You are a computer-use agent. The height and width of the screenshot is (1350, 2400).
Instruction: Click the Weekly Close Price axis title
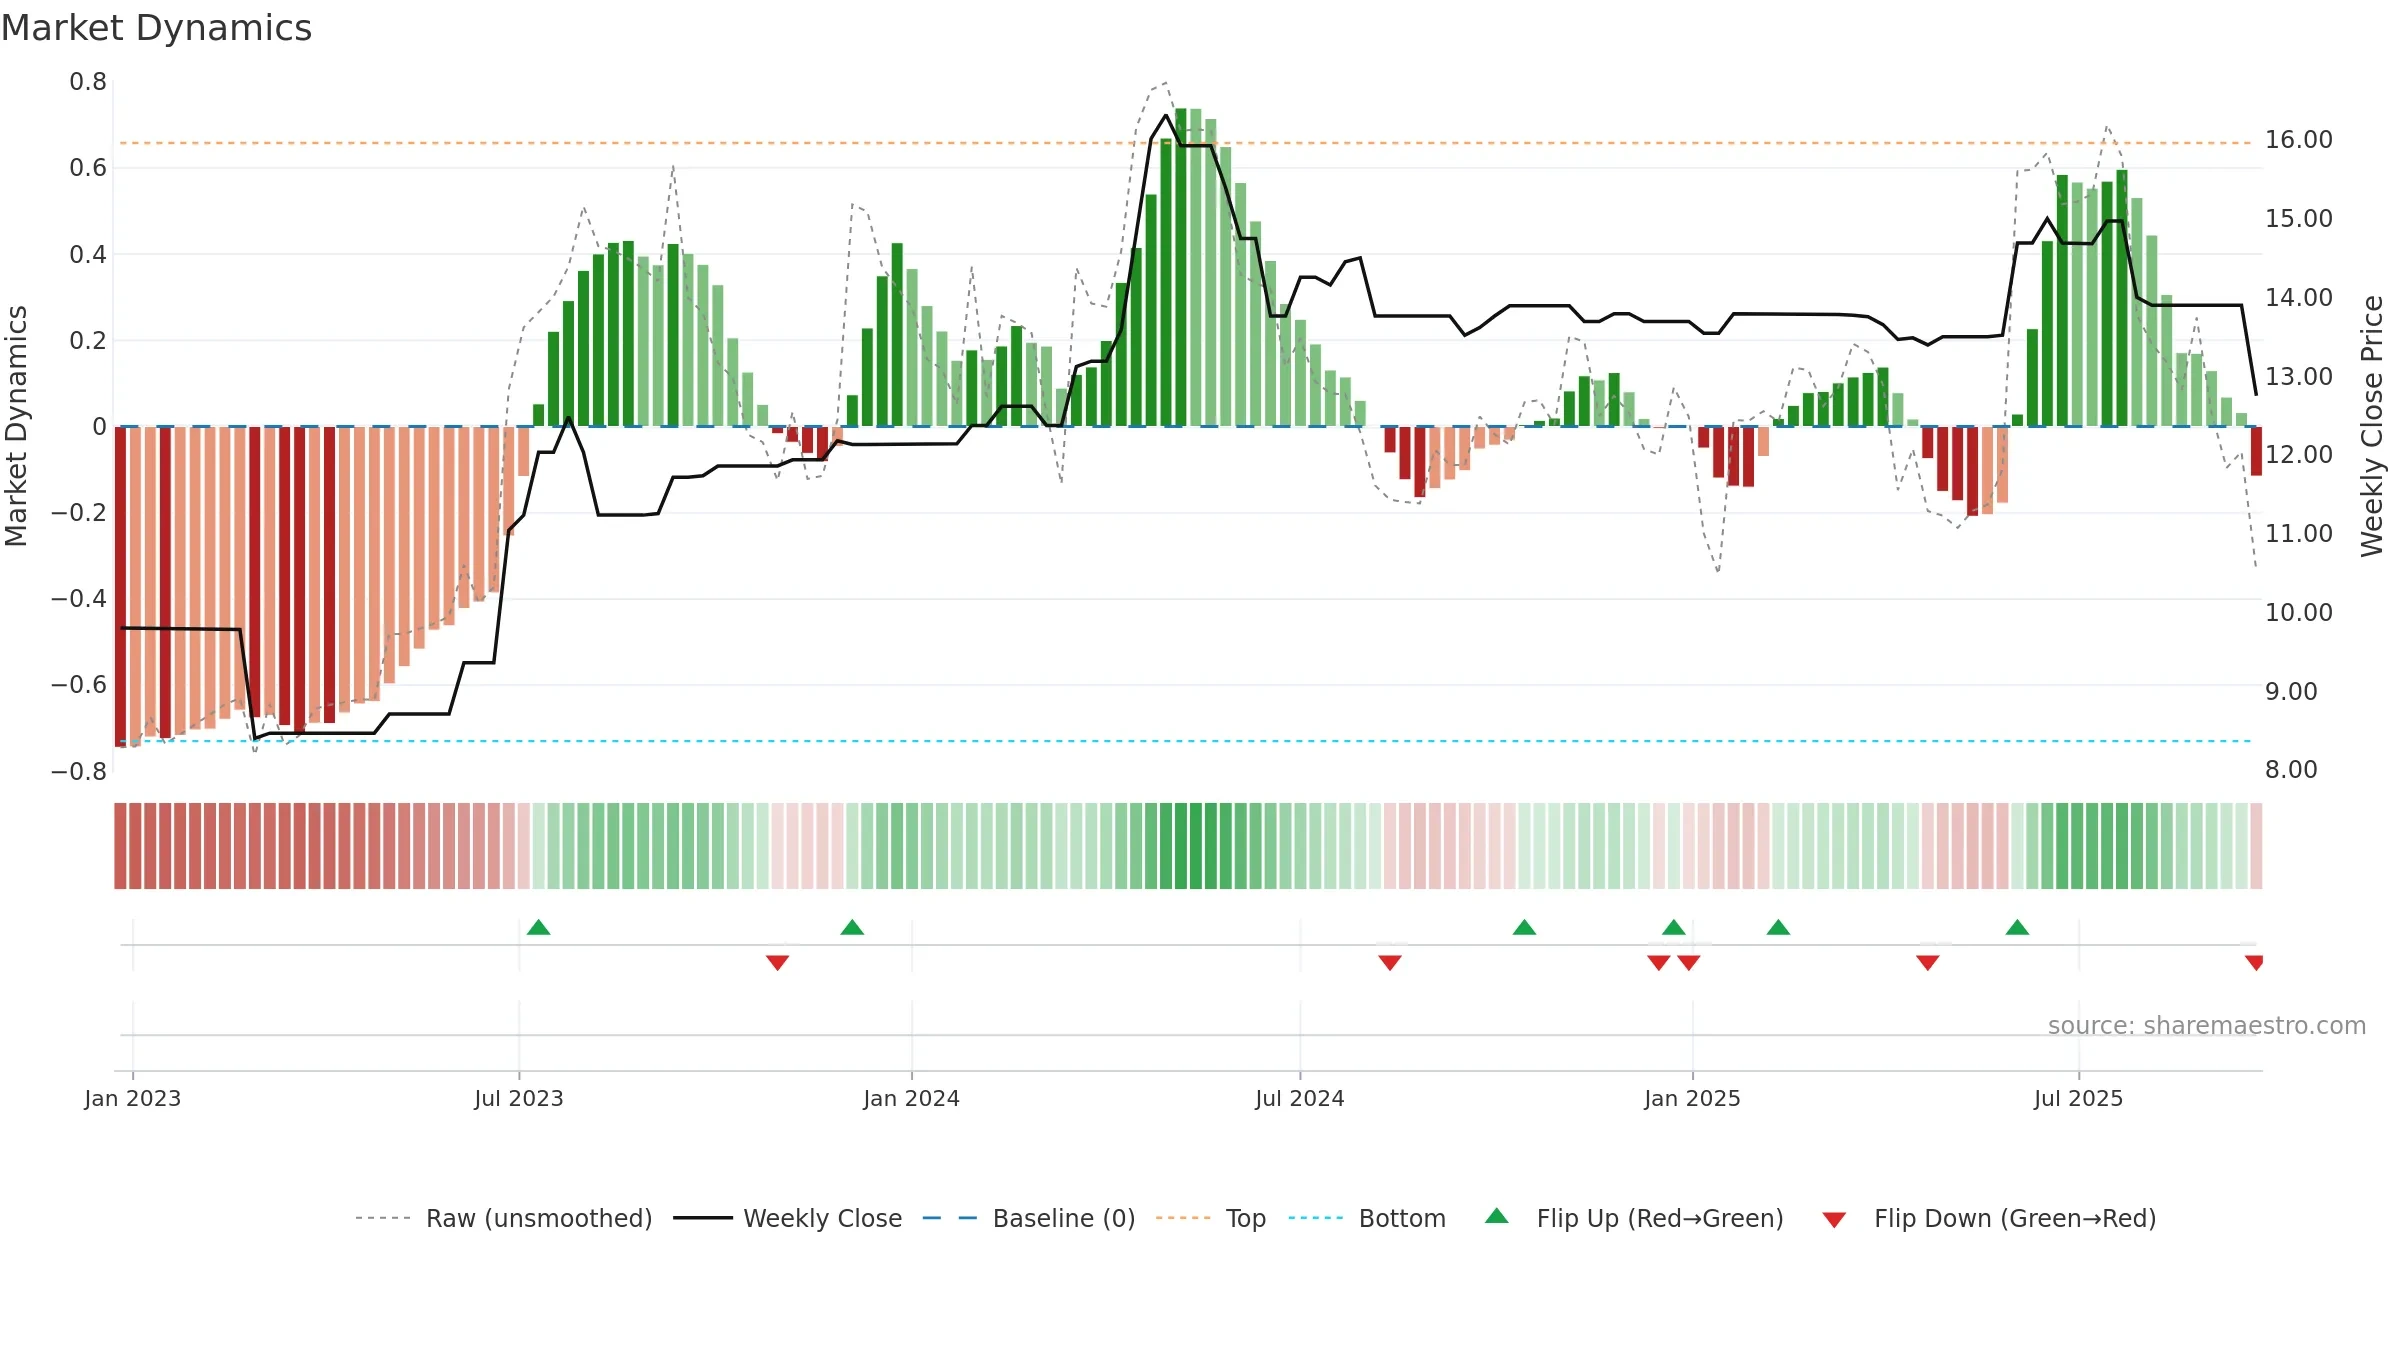pos(2372,426)
